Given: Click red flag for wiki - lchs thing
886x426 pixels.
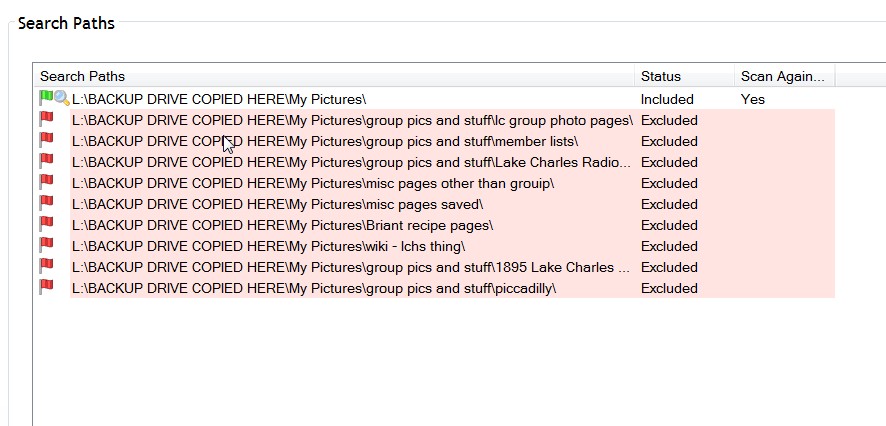Looking at the screenshot, I should click(x=46, y=246).
